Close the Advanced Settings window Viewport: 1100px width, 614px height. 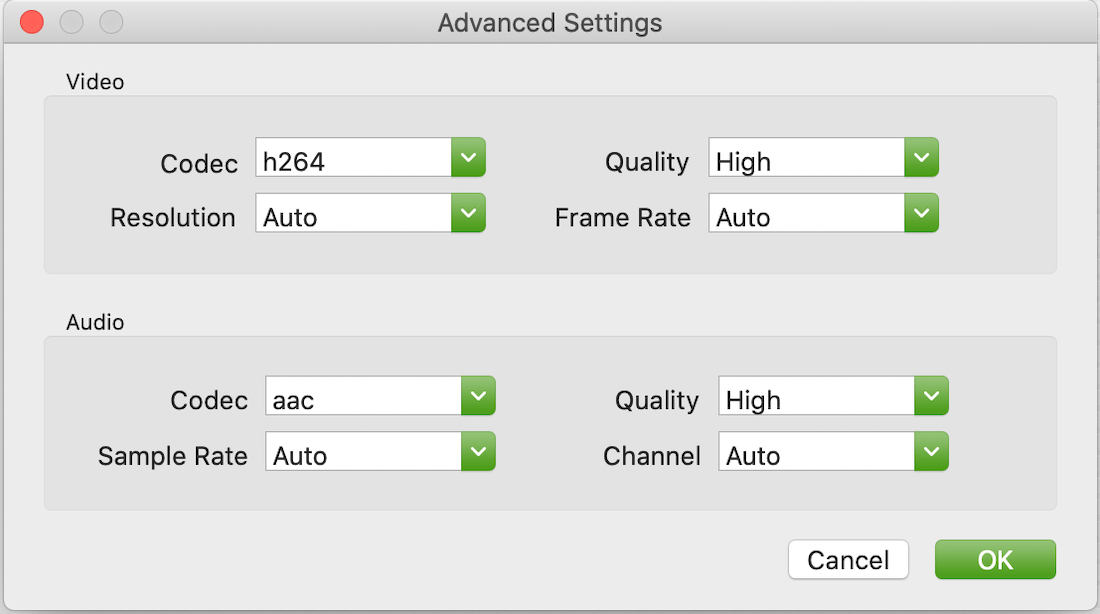32,22
